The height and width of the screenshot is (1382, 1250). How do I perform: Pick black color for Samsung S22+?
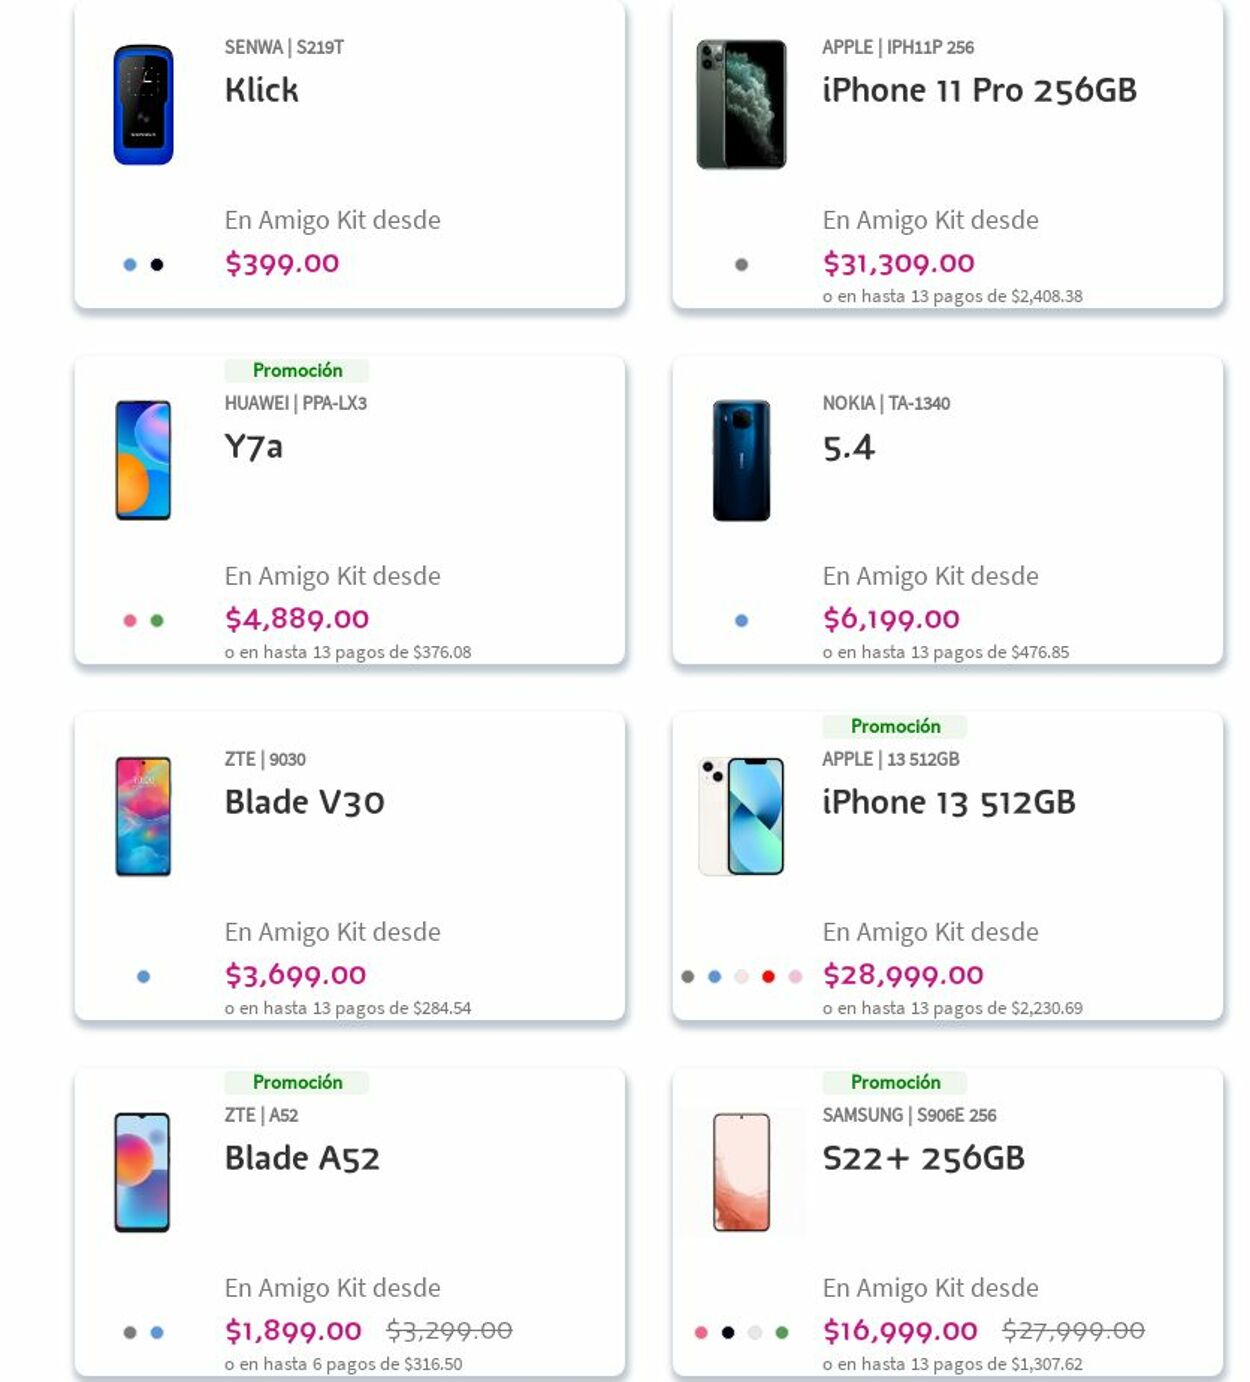coord(728,1333)
